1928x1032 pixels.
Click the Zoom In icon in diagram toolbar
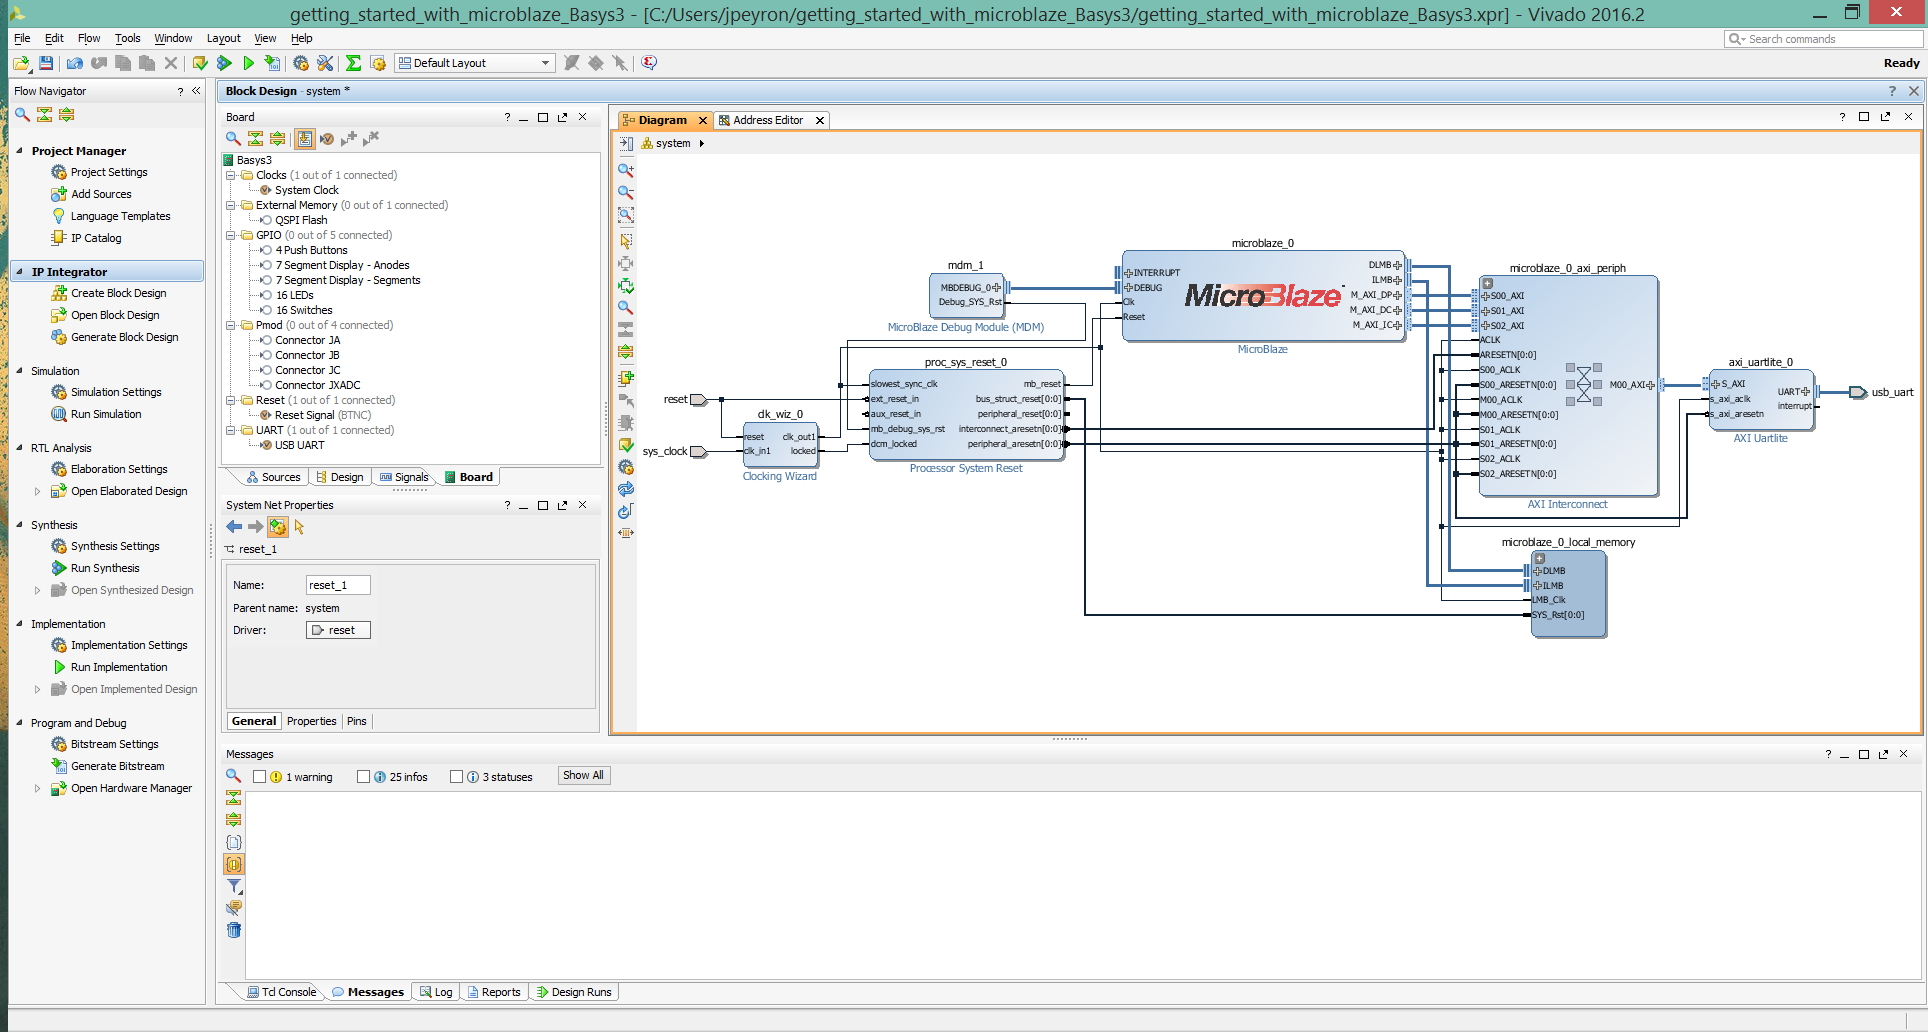coord(626,169)
